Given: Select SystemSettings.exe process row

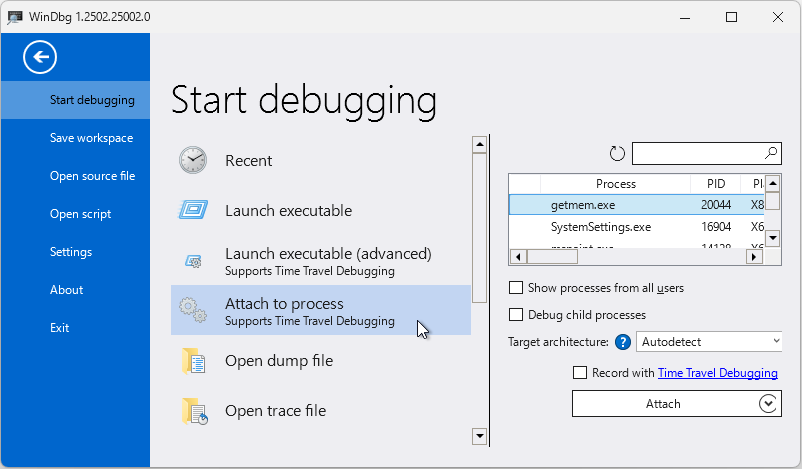Looking at the screenshot, I should click(x=637, y=227).
